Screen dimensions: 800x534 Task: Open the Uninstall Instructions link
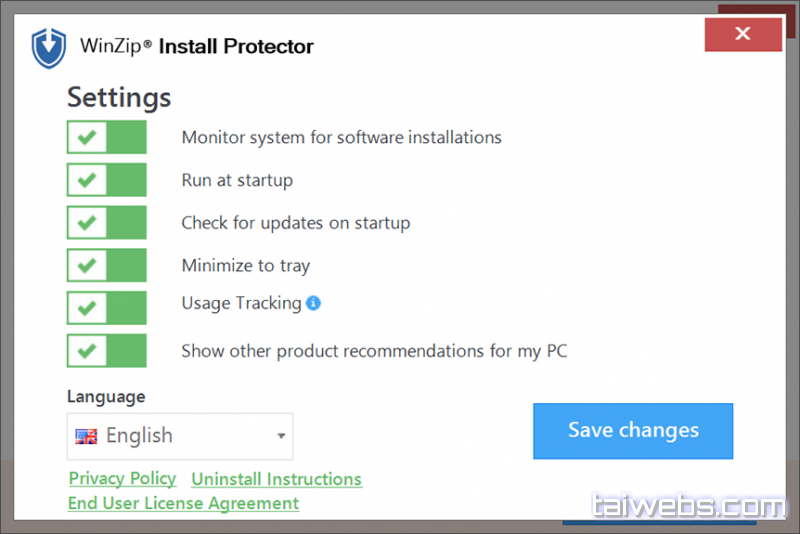[x=276, y=479]
